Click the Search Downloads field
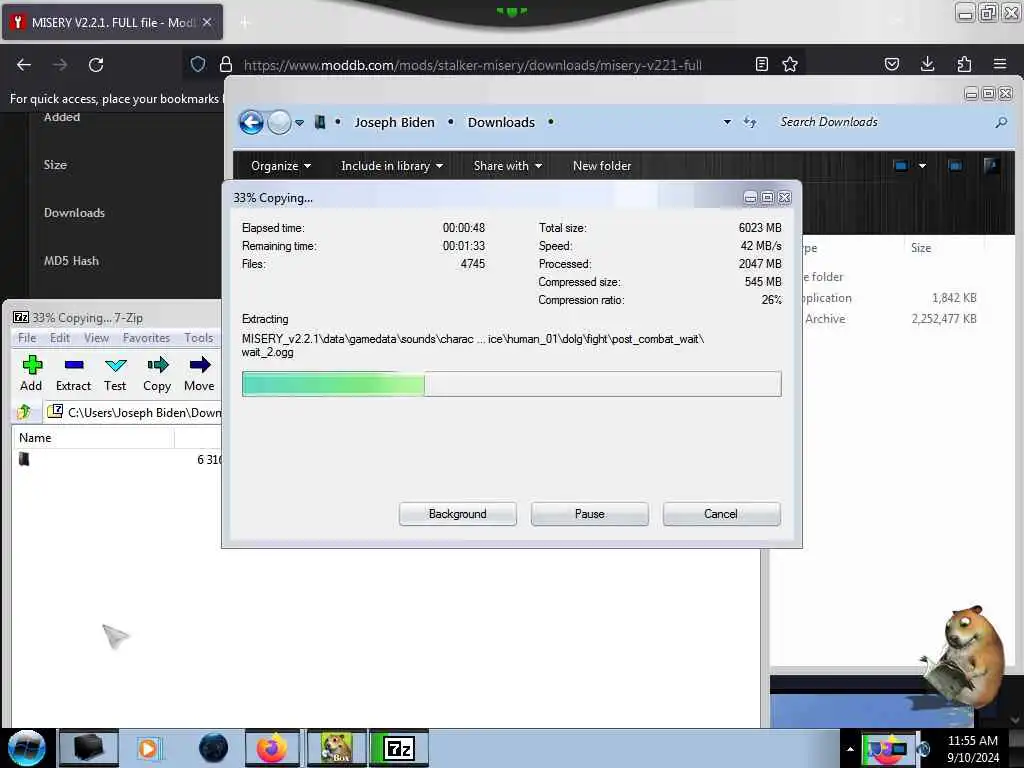Viewport: 1024px width, 768px height. tap(882, 122)
